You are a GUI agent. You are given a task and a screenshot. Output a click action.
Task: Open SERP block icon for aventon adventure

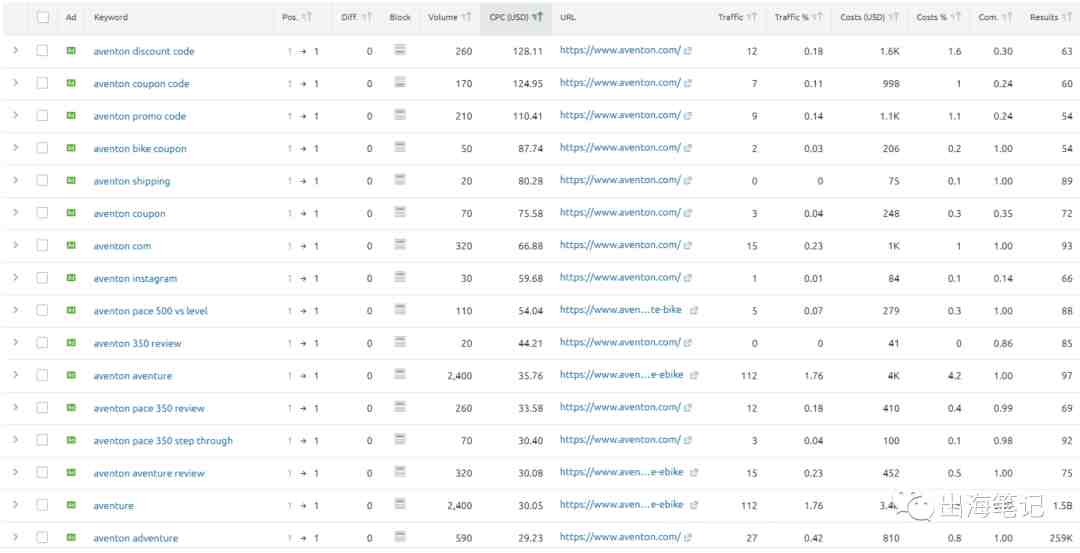tap(399, 536)
